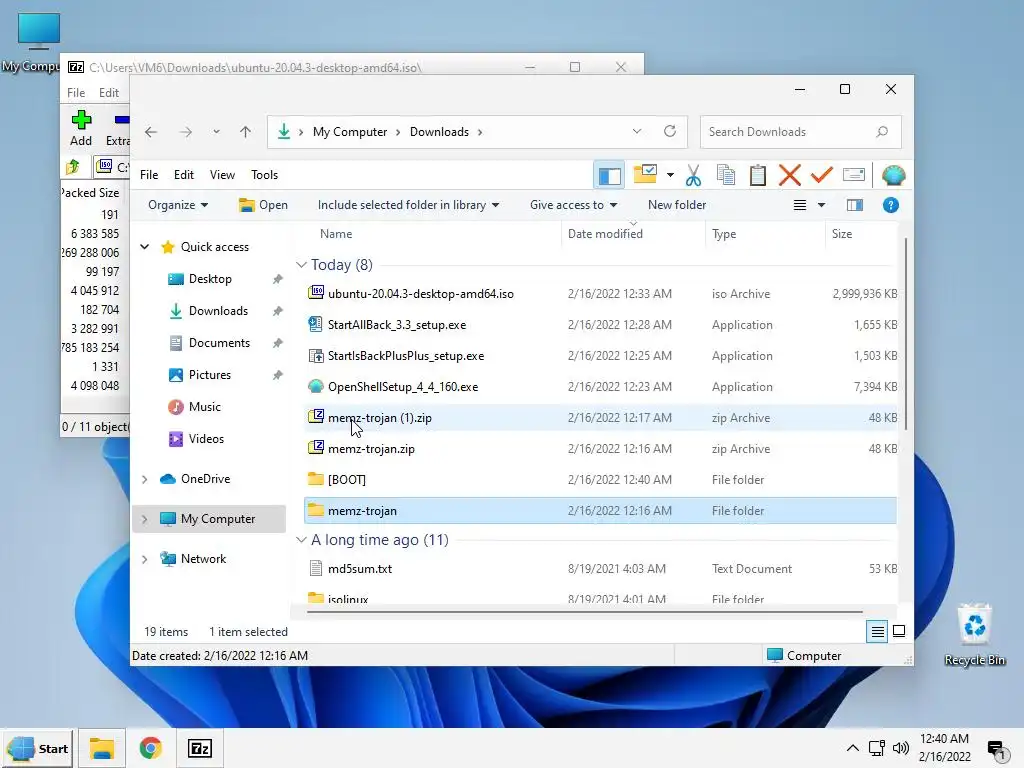Viewport: 1024px width, 768px height.
Task: Click the Copy icon in toolbar
Action: 726,175
